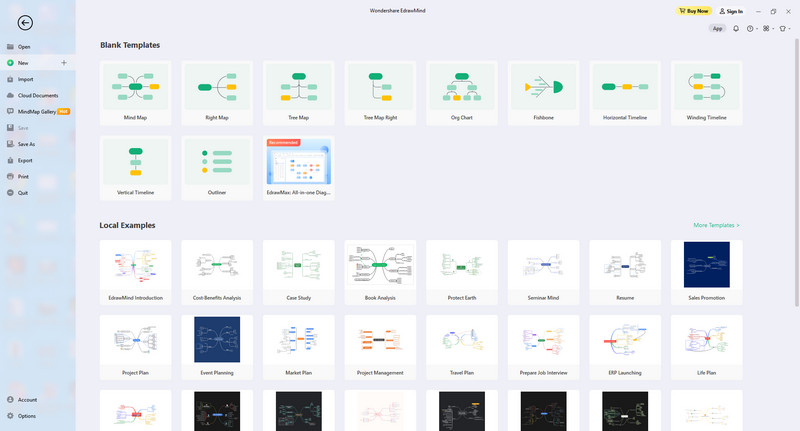Open the Case Study example

pos(298,272)
